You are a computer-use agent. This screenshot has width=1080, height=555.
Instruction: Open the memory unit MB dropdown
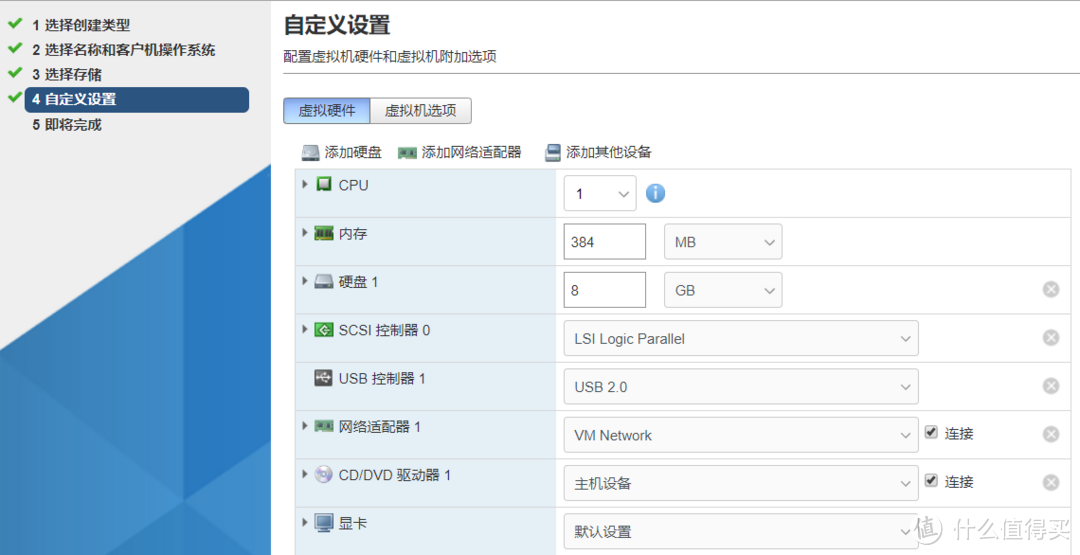coord(723,242)
